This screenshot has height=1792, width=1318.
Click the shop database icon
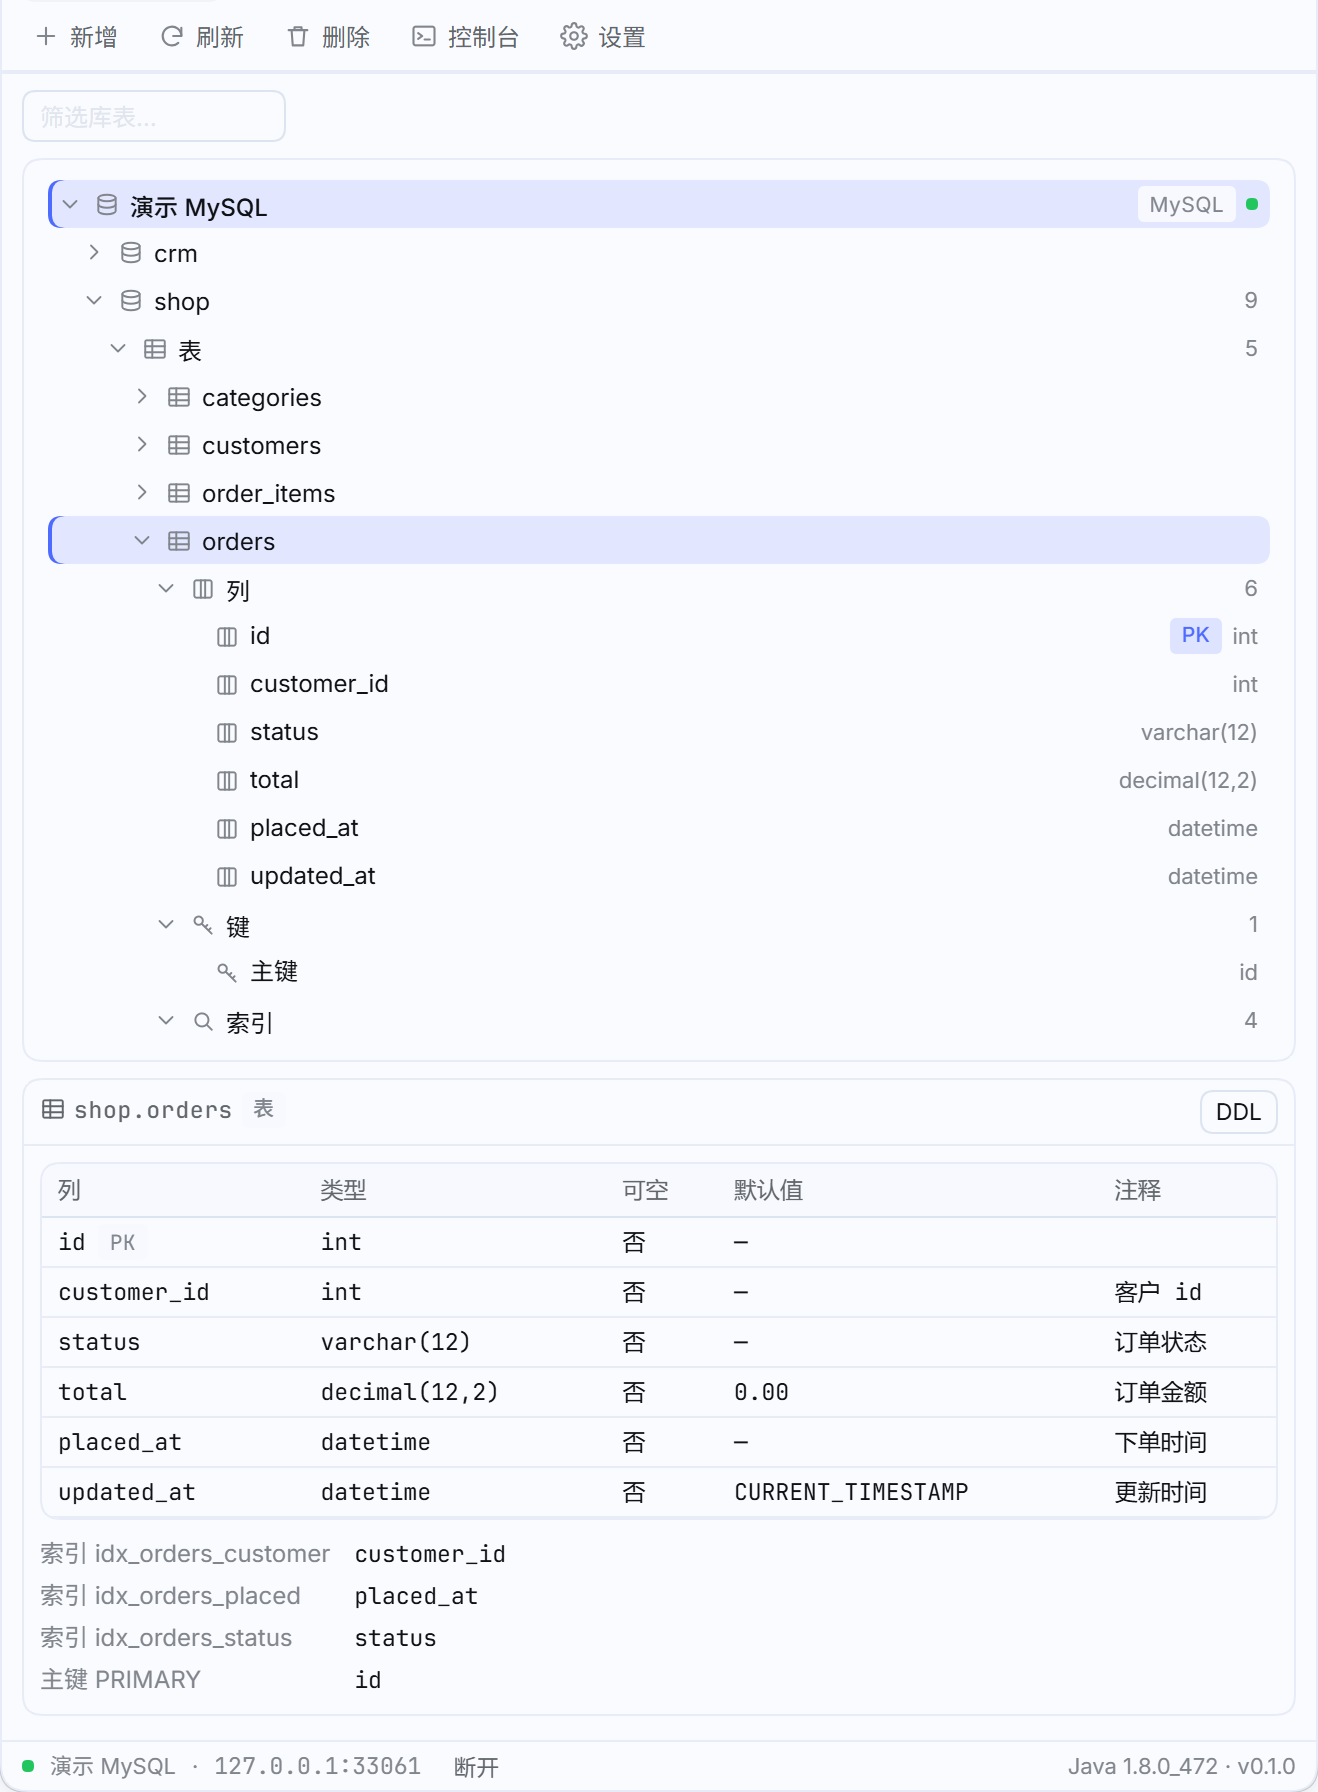(131, 301)
